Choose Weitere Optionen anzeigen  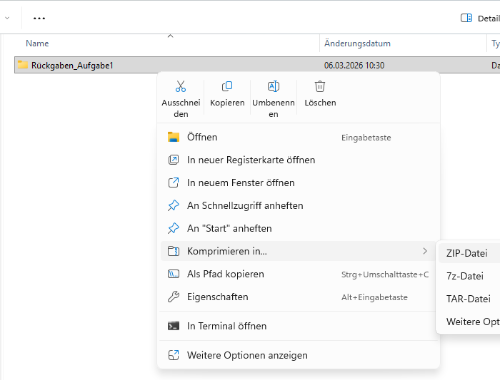[x=298, y=355]
